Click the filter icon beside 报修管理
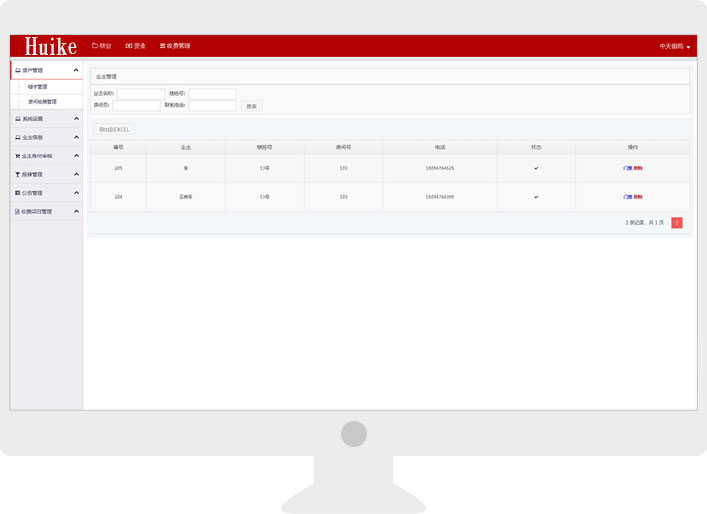This screenshot has width=707, height=514. 18,174
